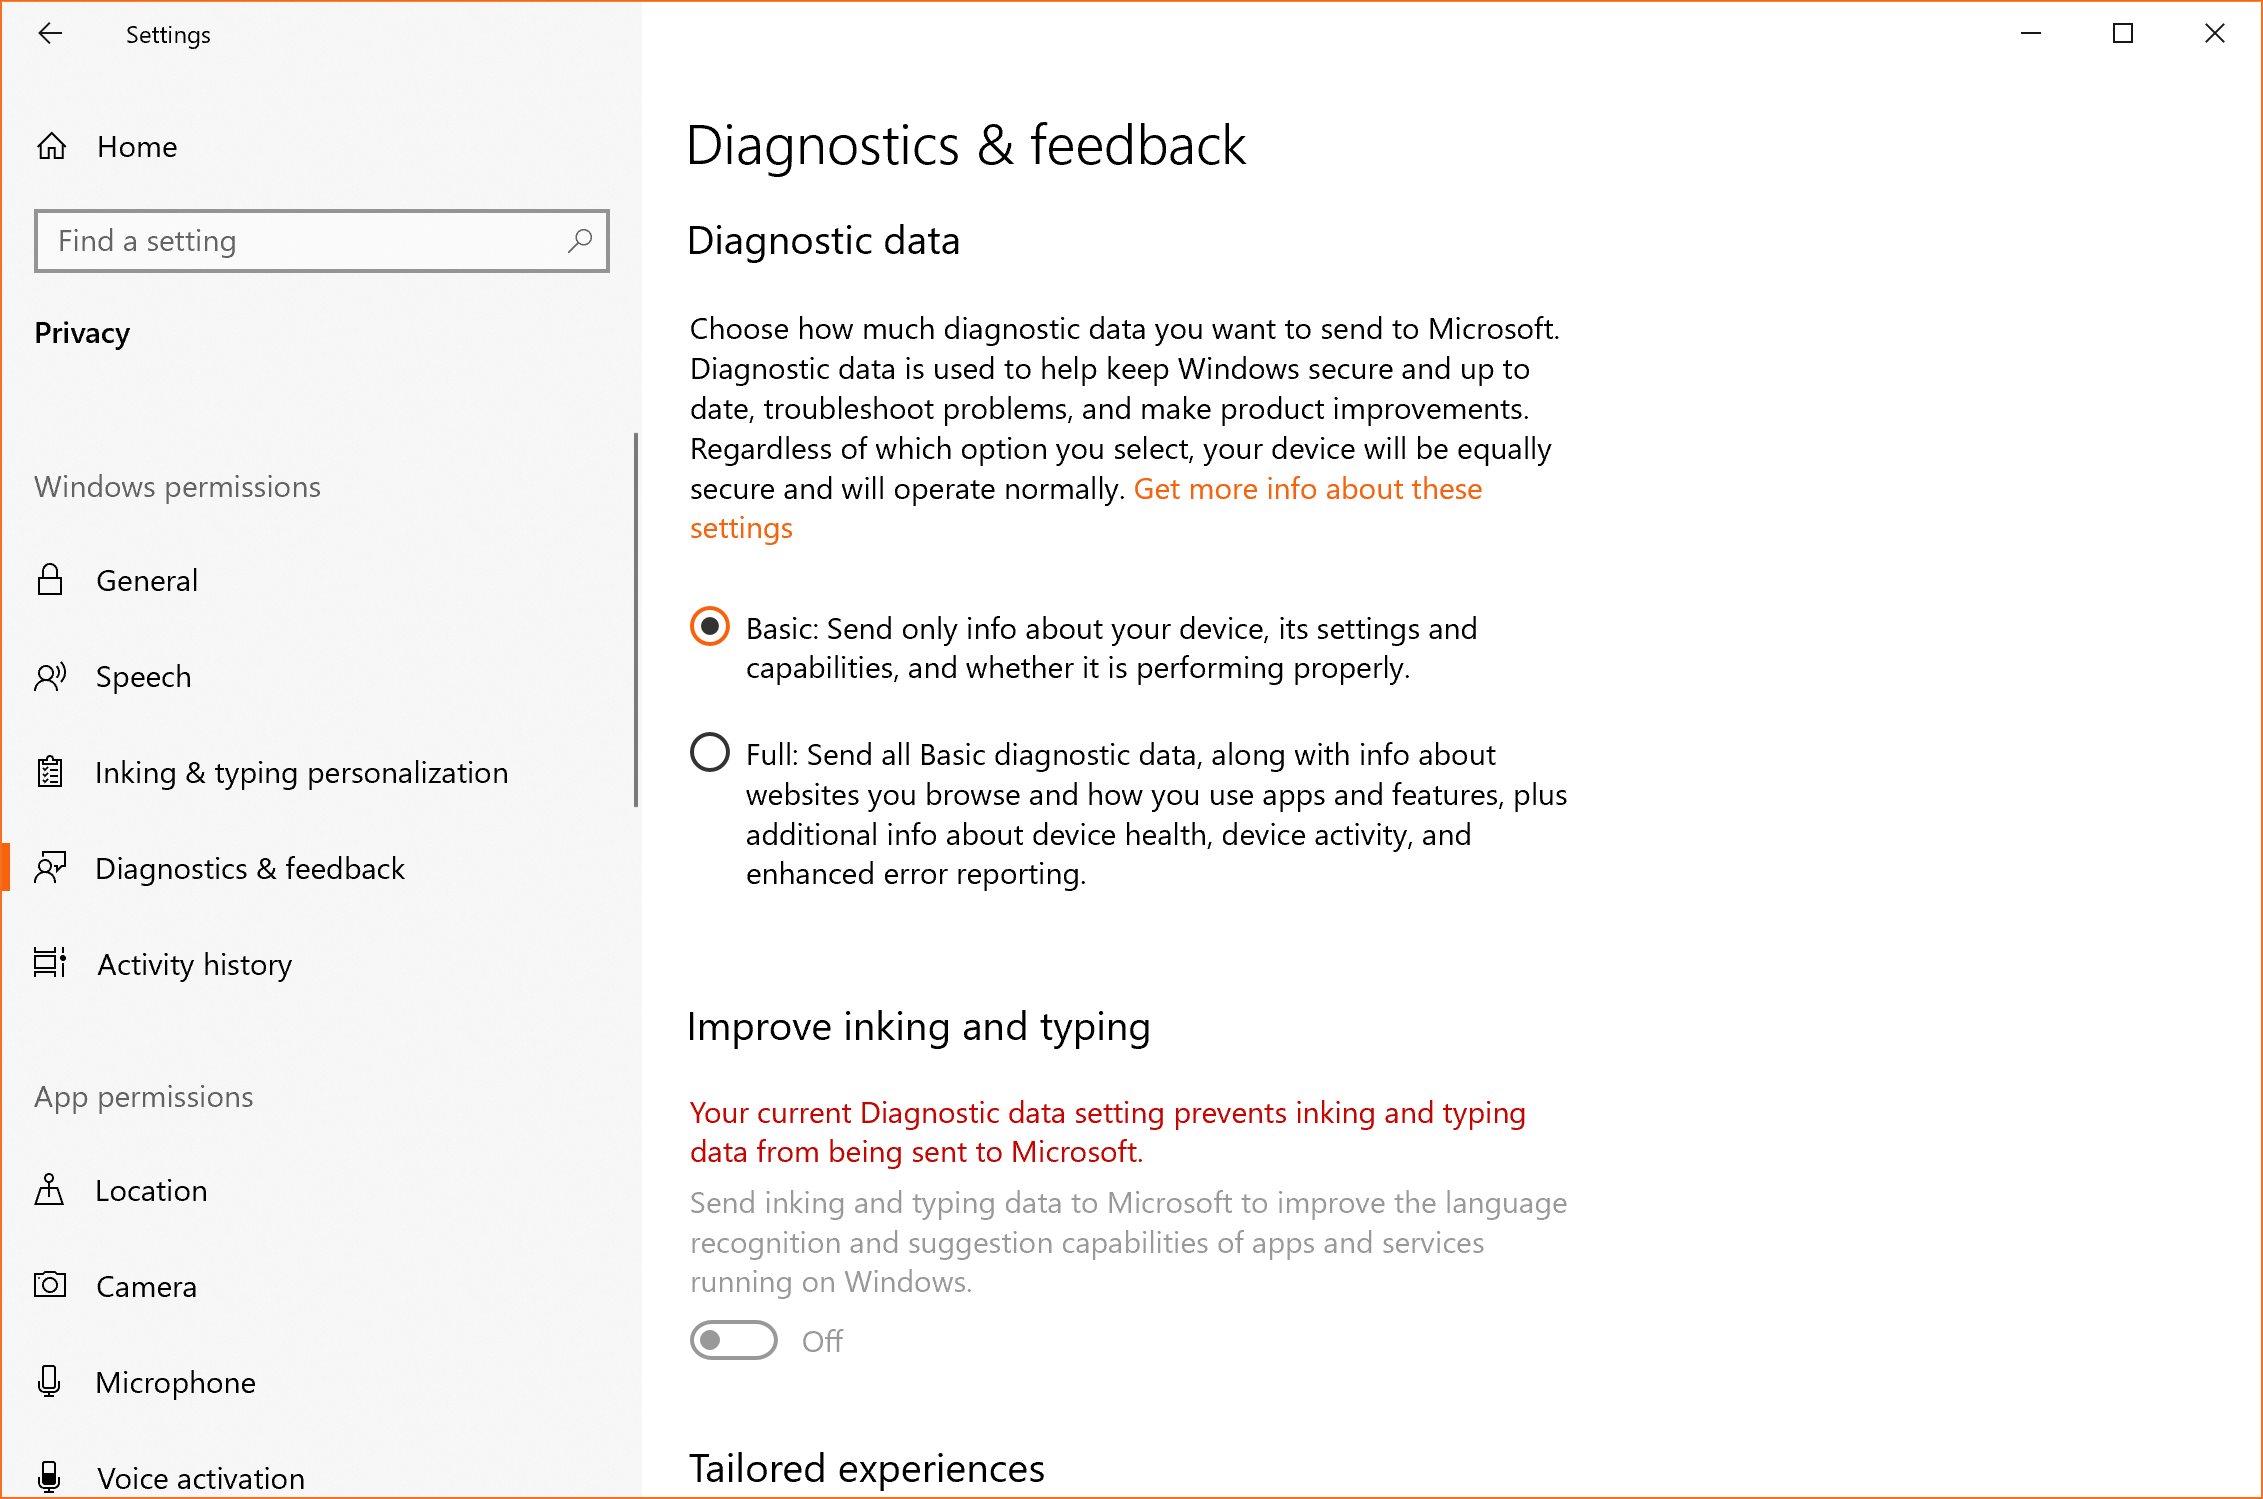2263x1499 pixels.
Task: Click the Microphone icon in sidebar
Action: 49,1382
